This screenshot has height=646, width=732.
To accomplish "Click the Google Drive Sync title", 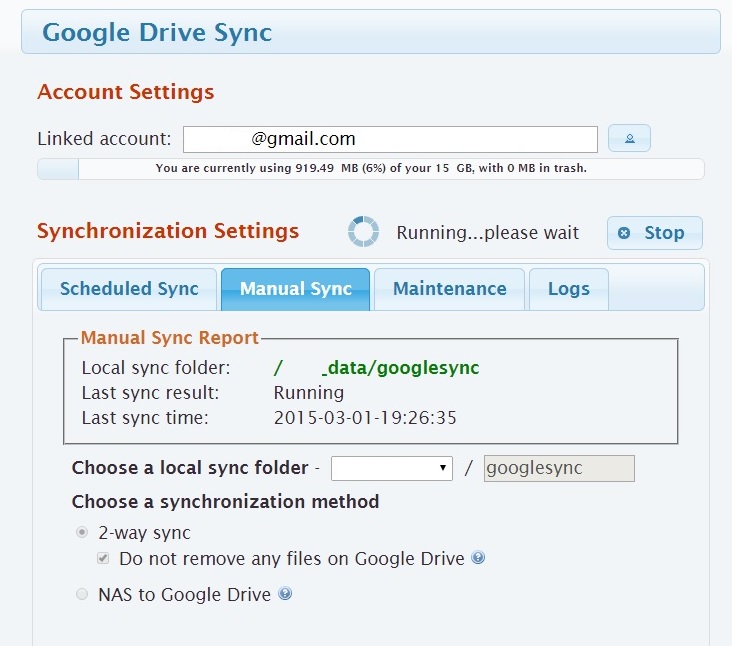I will coord(157,33).
